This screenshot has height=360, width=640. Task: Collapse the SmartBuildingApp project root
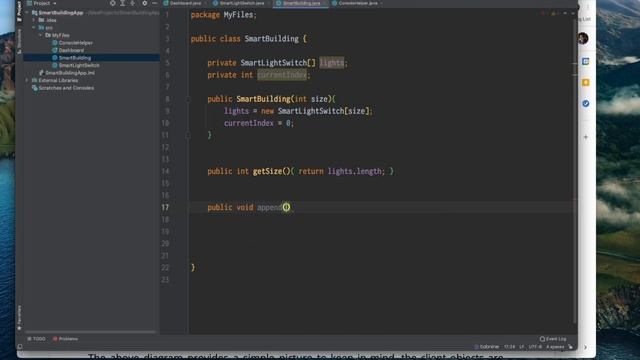pyautogui.click(x=27, y=13)
